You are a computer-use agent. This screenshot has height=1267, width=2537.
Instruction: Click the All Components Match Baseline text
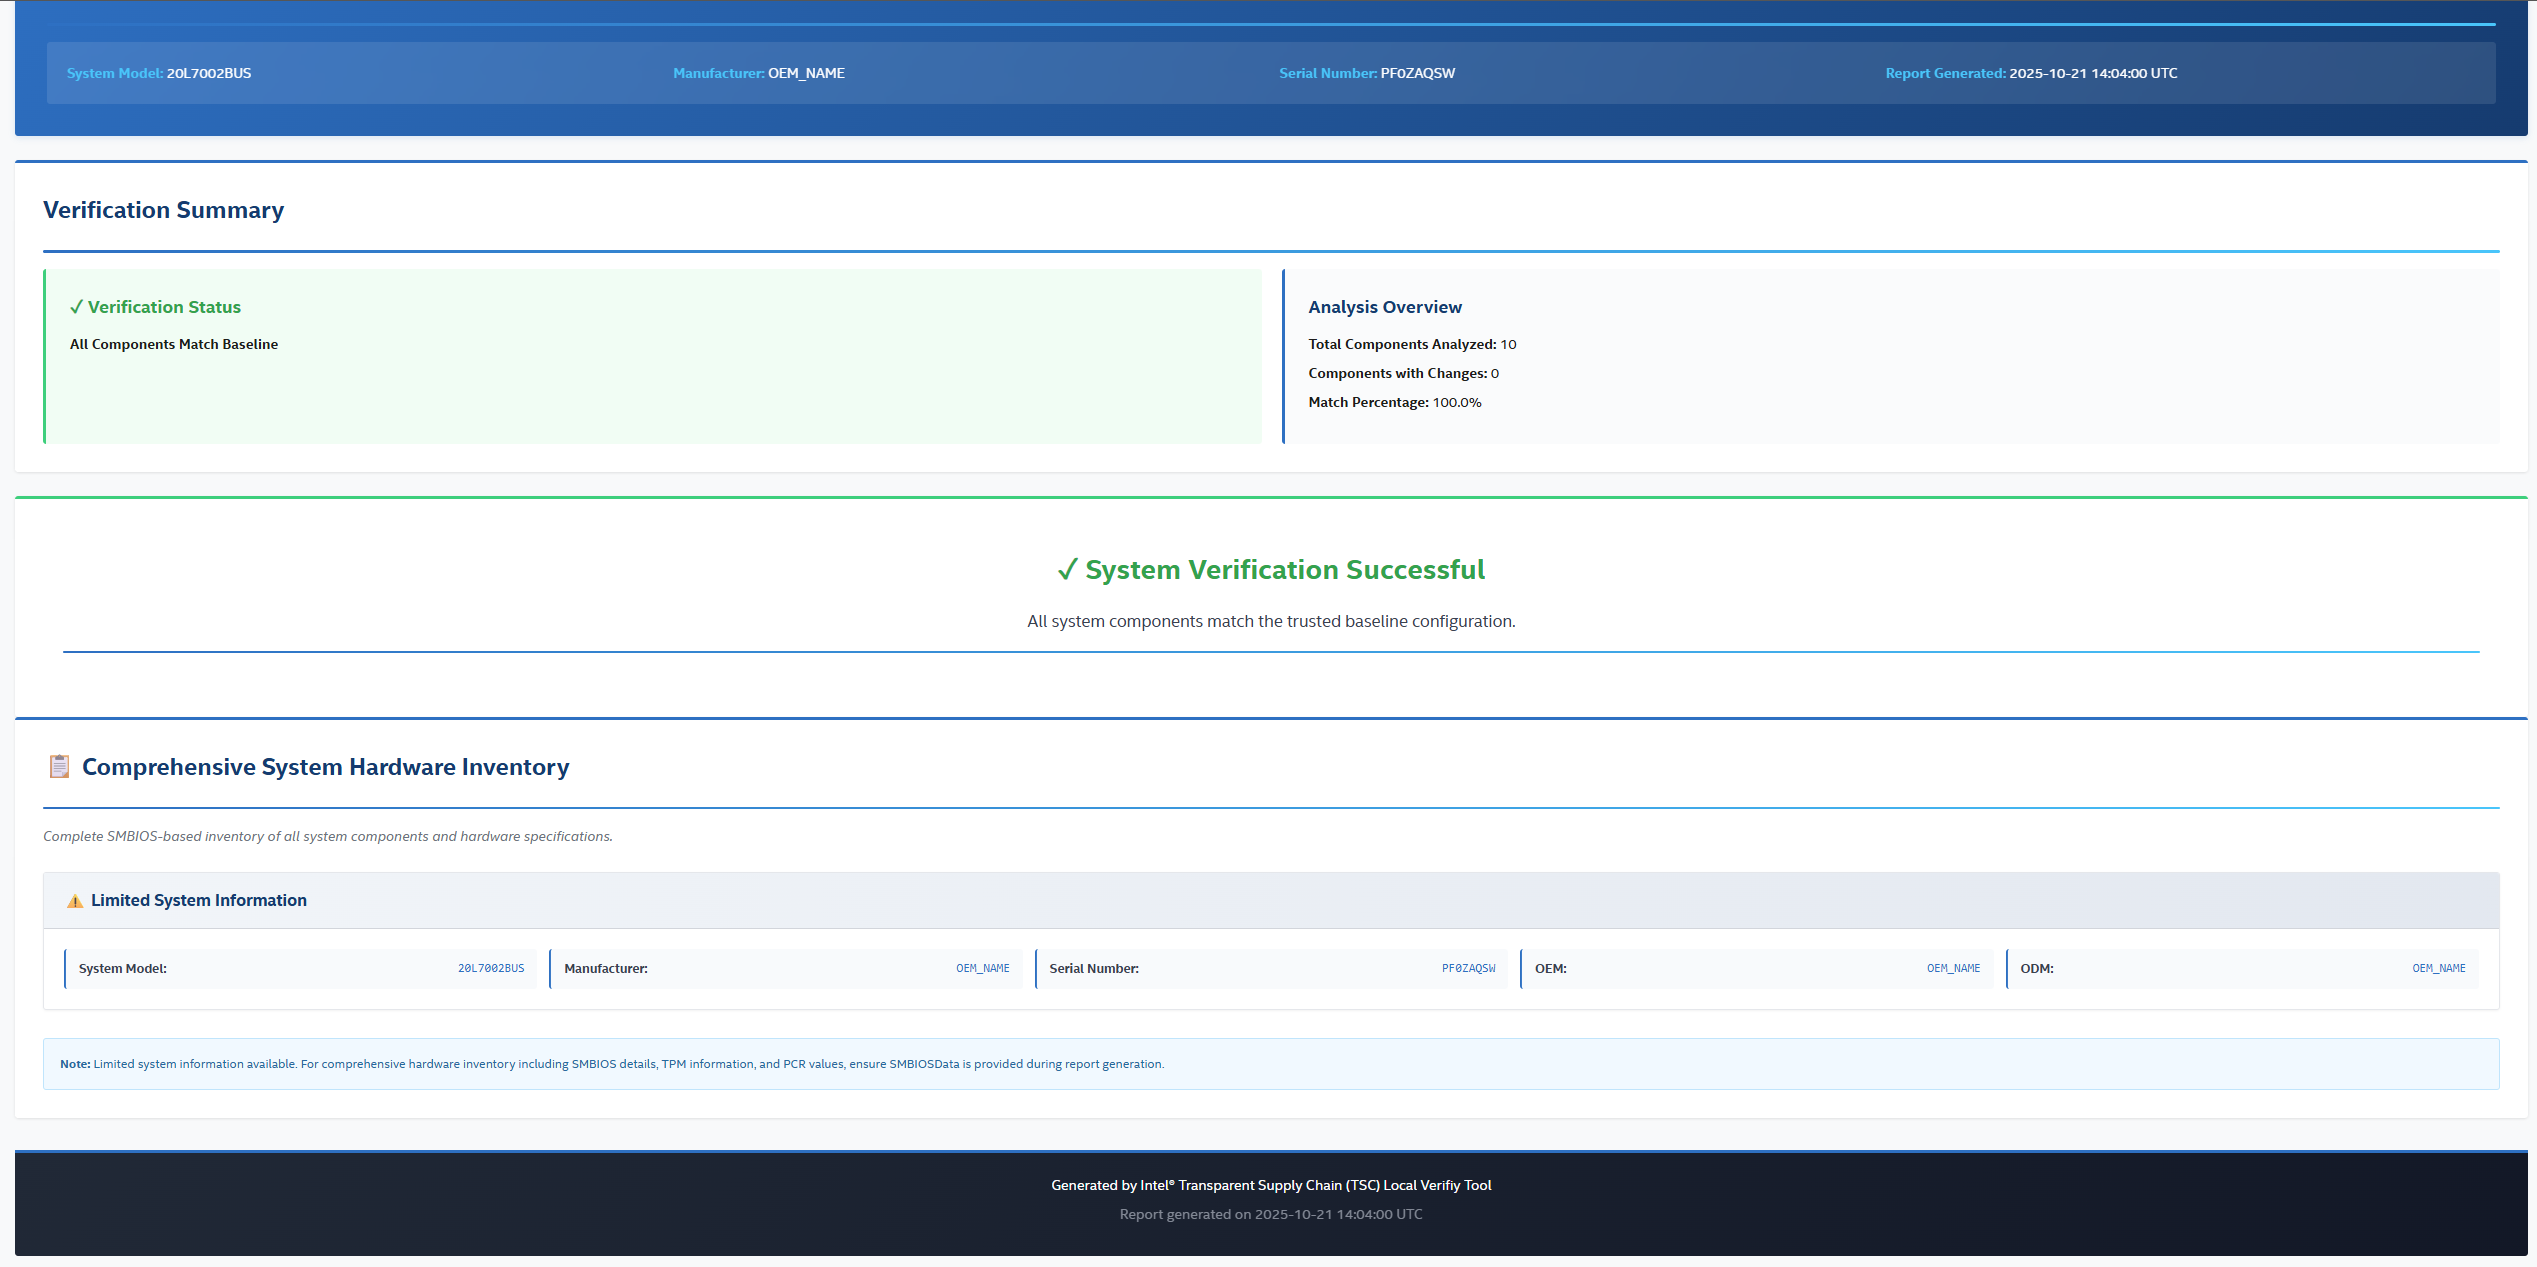click(174, 344)
